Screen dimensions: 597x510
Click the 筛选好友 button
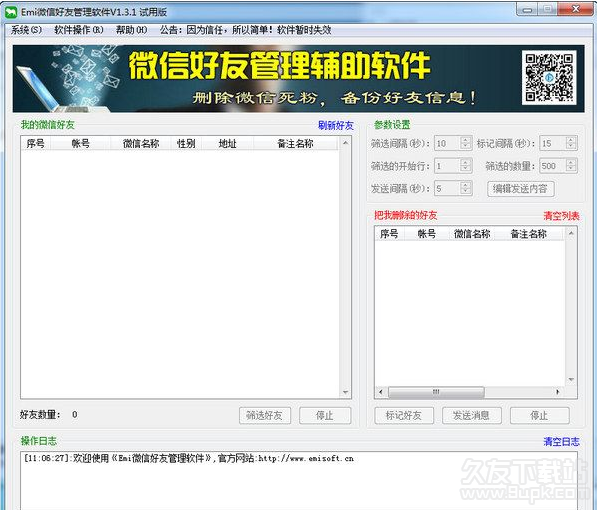click(265, 415)
